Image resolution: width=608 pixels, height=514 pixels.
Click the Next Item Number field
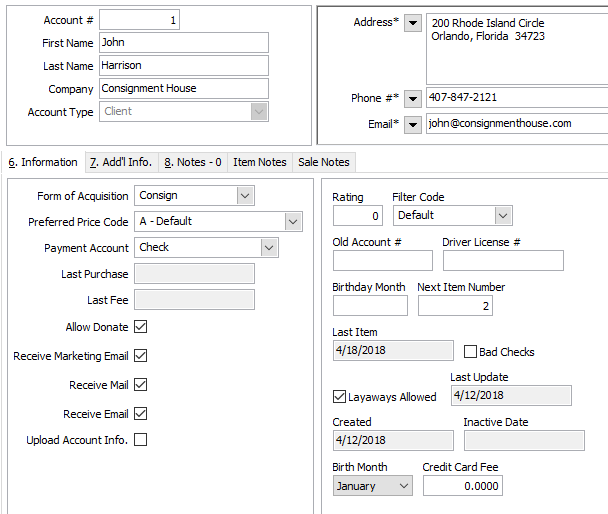[455, 305]
